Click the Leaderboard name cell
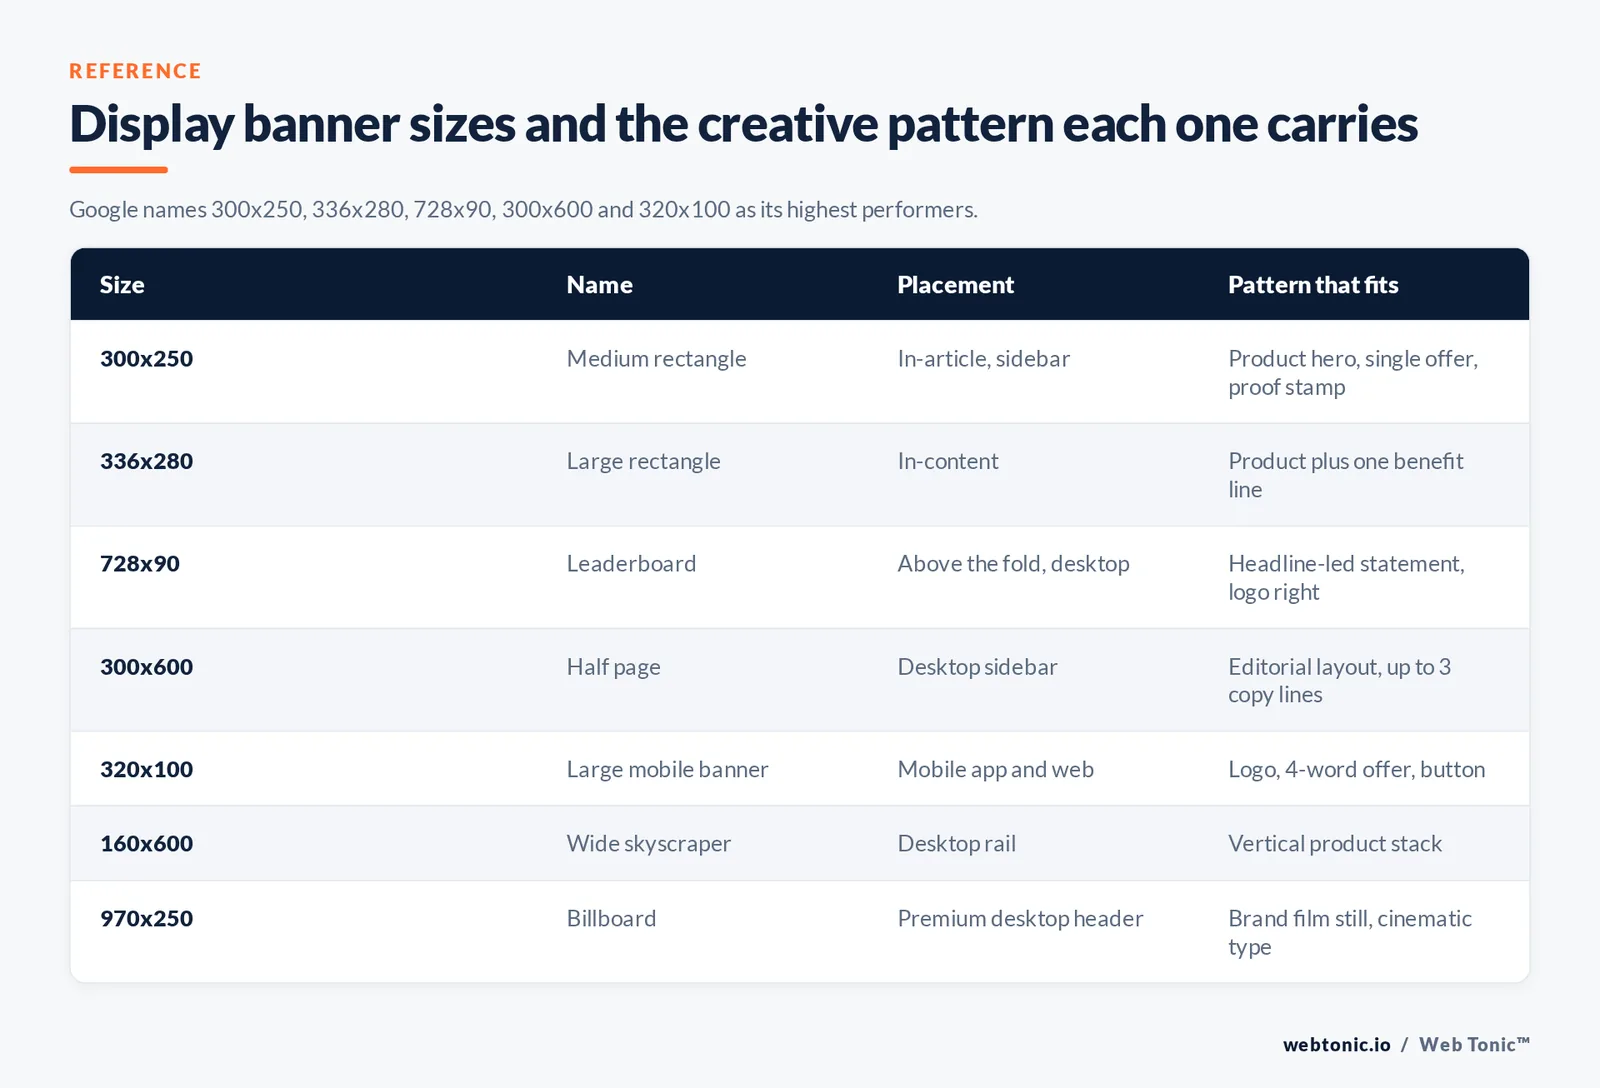The image size is (1600, 1088). (x=631, y=564)
